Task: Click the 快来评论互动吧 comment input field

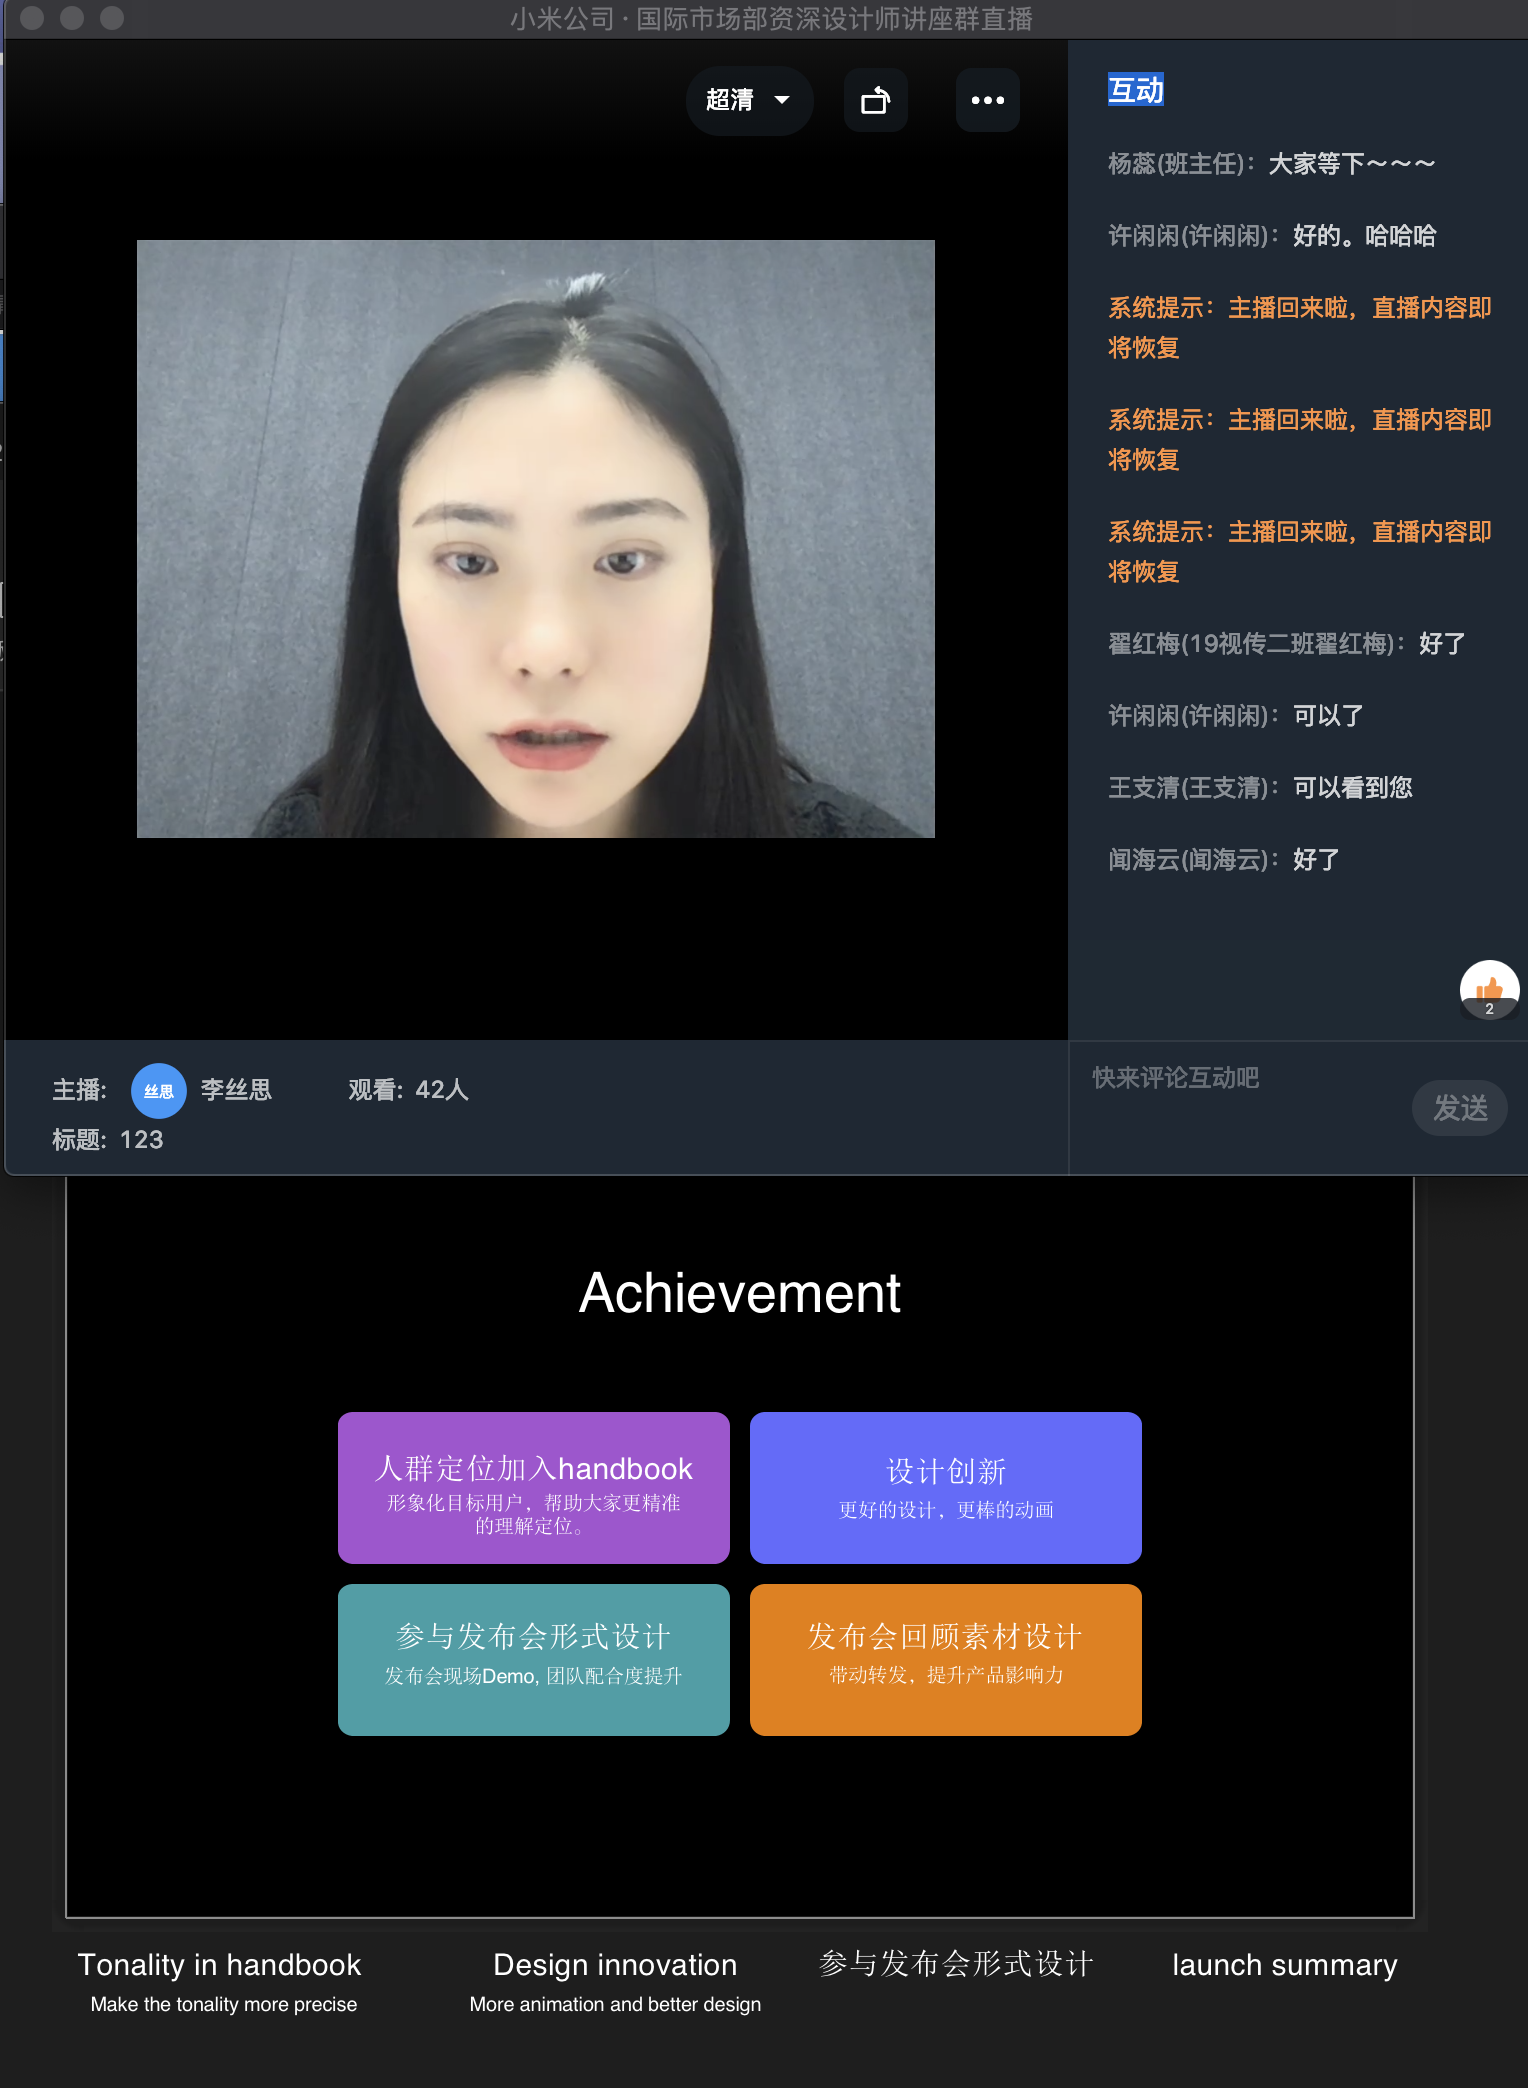Action: 1240,1080
